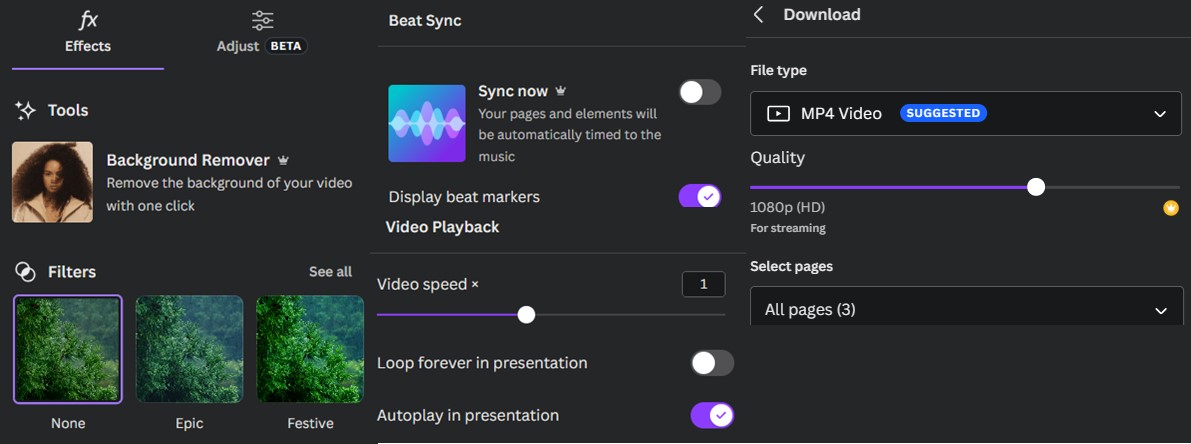The width and height of the screenshot is (1191, 444).
Task: Click the Quality slider handle
Action: point(1036,187)
